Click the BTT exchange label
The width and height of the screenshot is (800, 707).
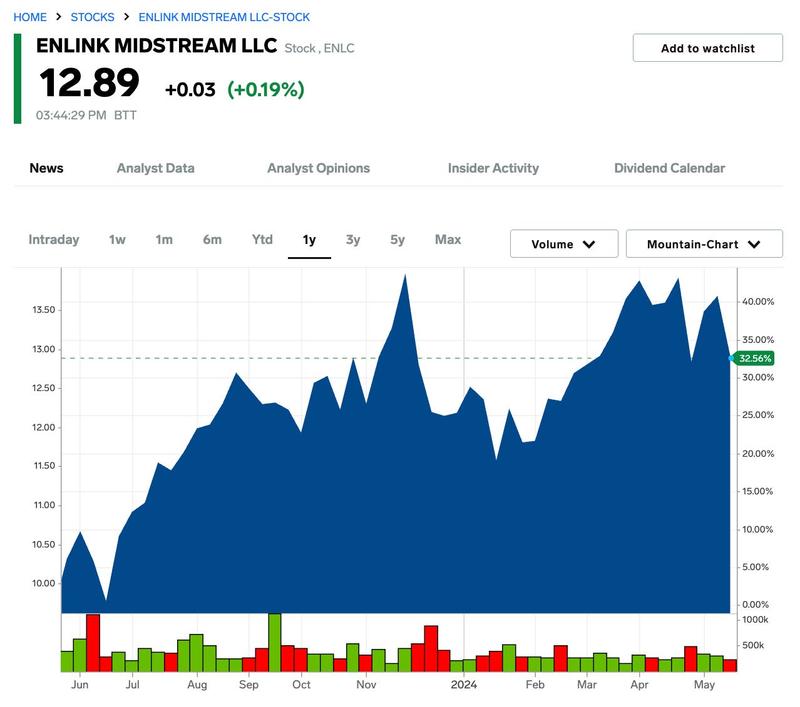pyautogui.click(x=126, y=115)
